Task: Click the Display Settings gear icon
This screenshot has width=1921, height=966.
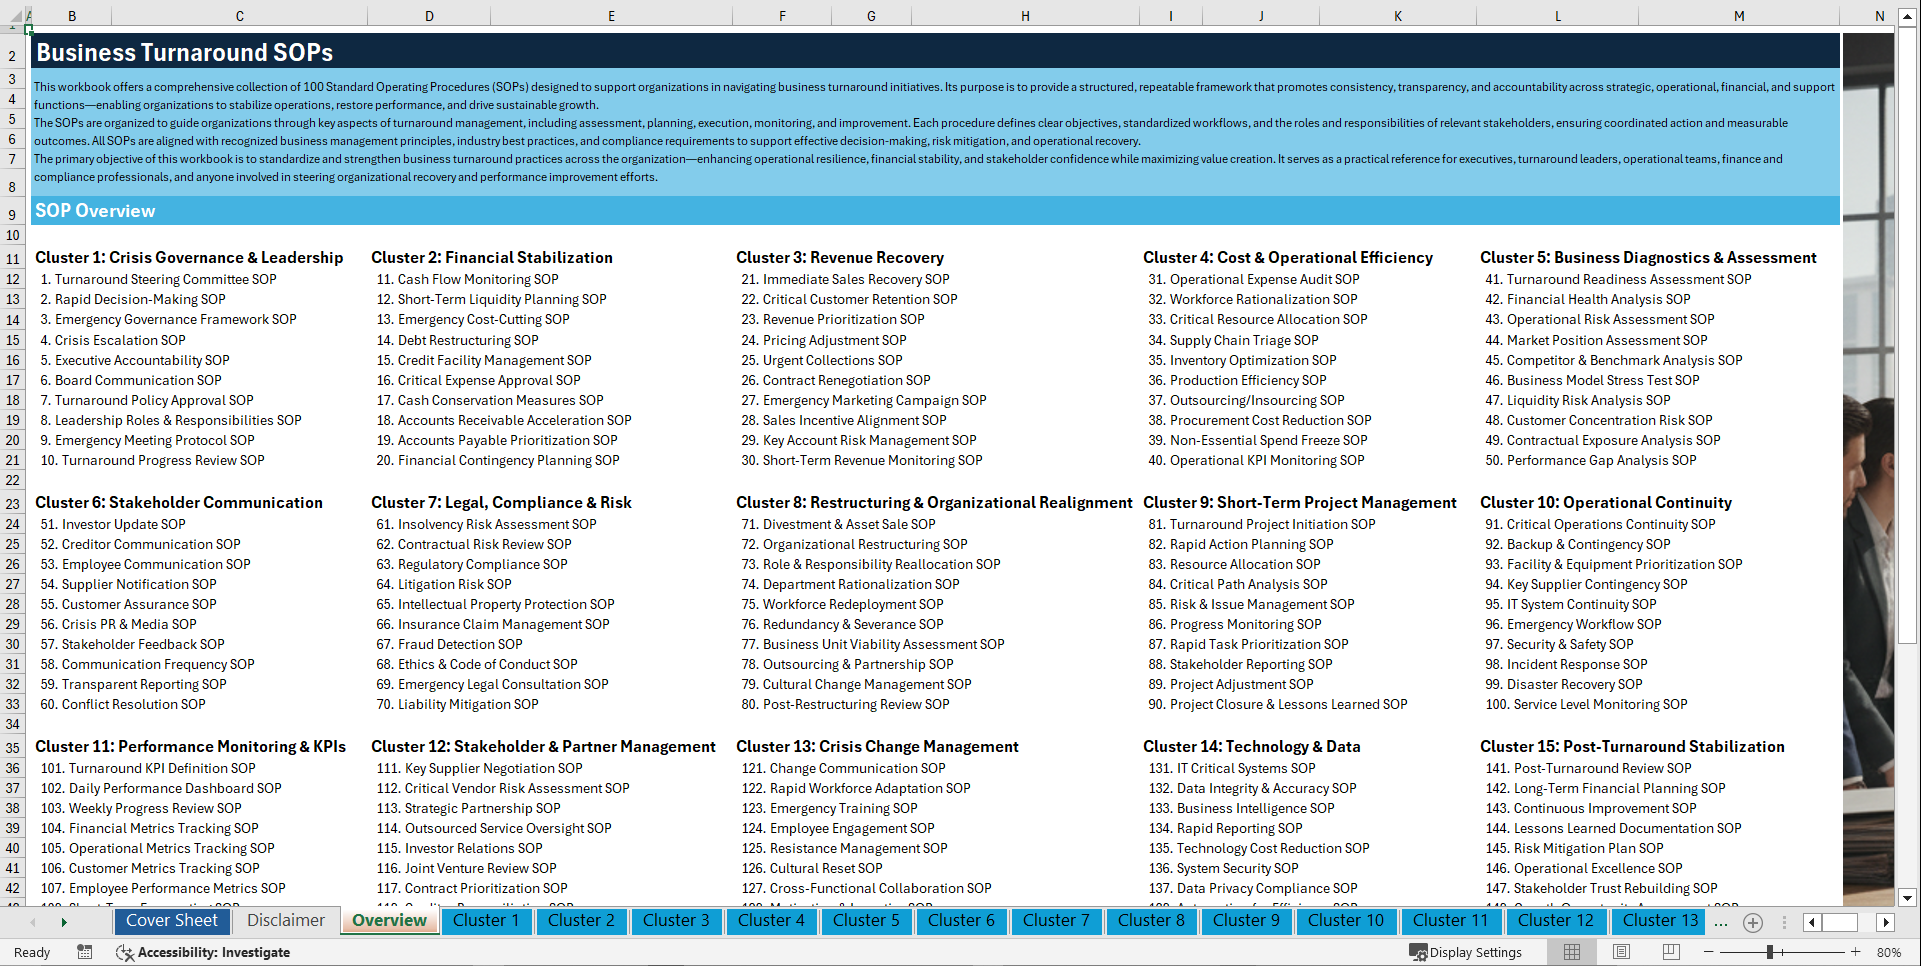Action: click(1416, 952)
